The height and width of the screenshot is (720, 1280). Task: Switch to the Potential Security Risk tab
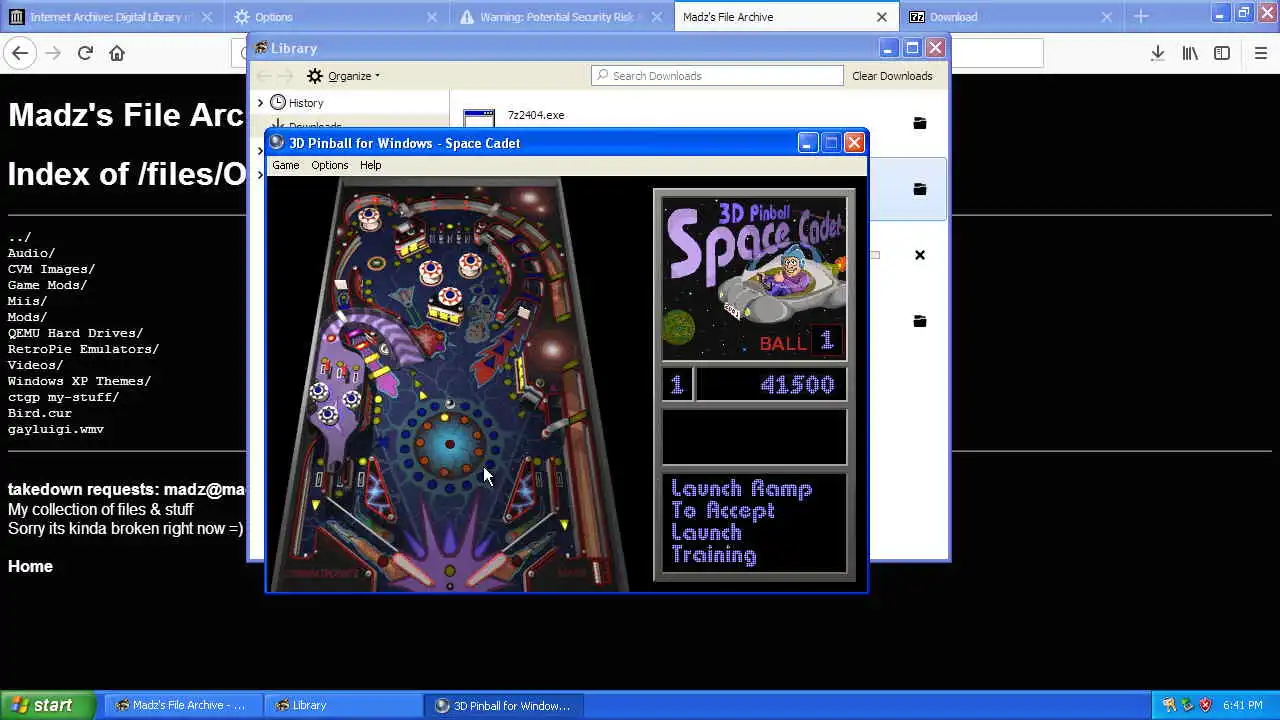click(x=561, y=17)
